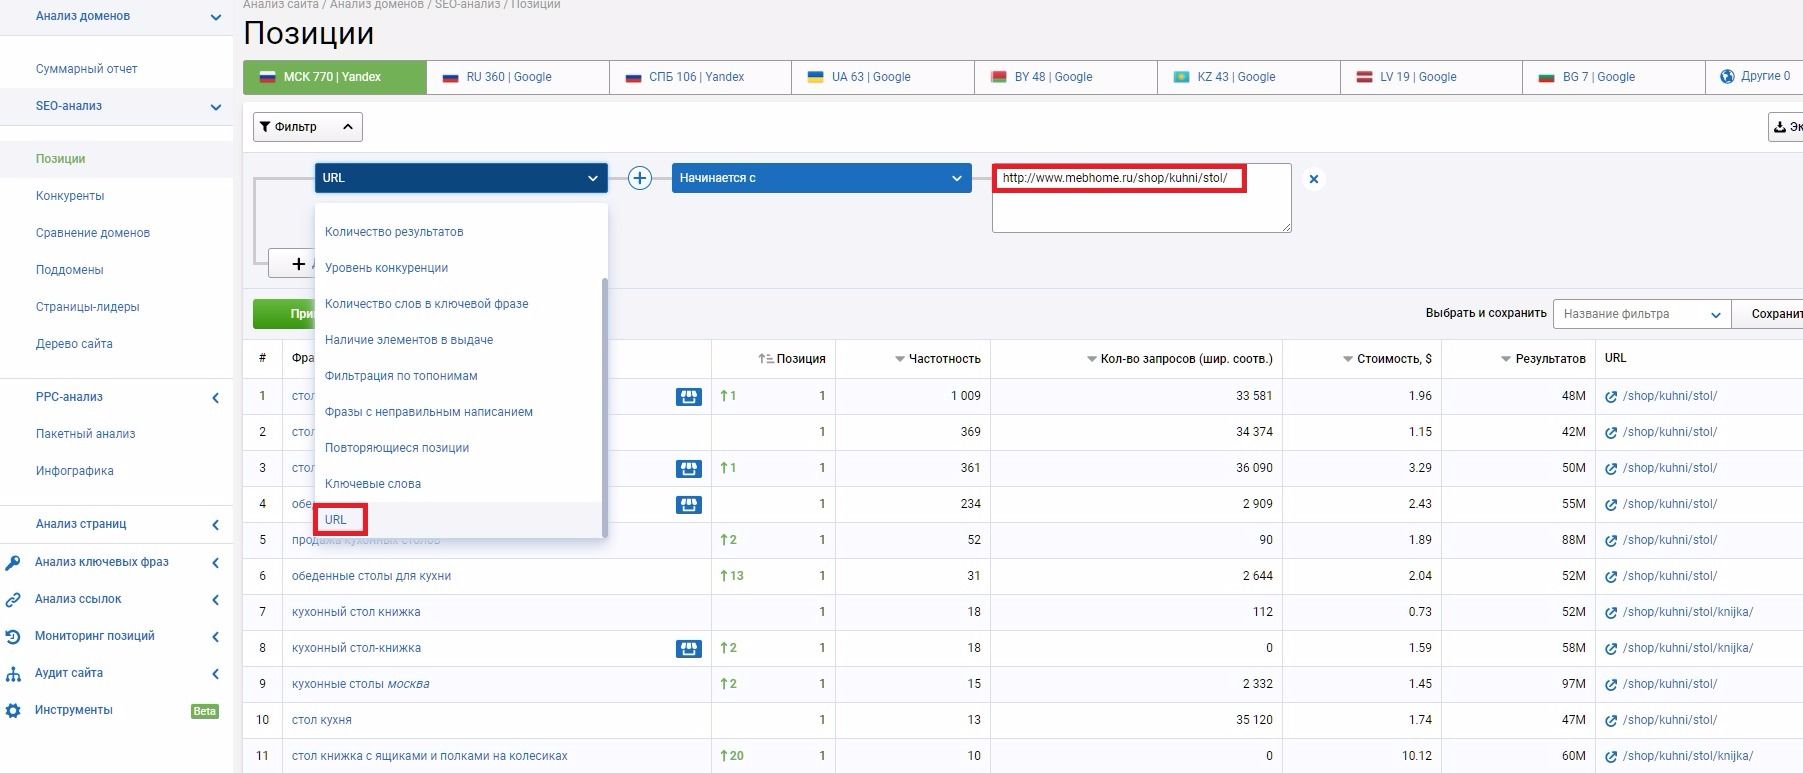This screenshot has height=773, width=1803.
Task: Click the sitemap icon for Аудит сайта
Action: [x=13, y=674]
